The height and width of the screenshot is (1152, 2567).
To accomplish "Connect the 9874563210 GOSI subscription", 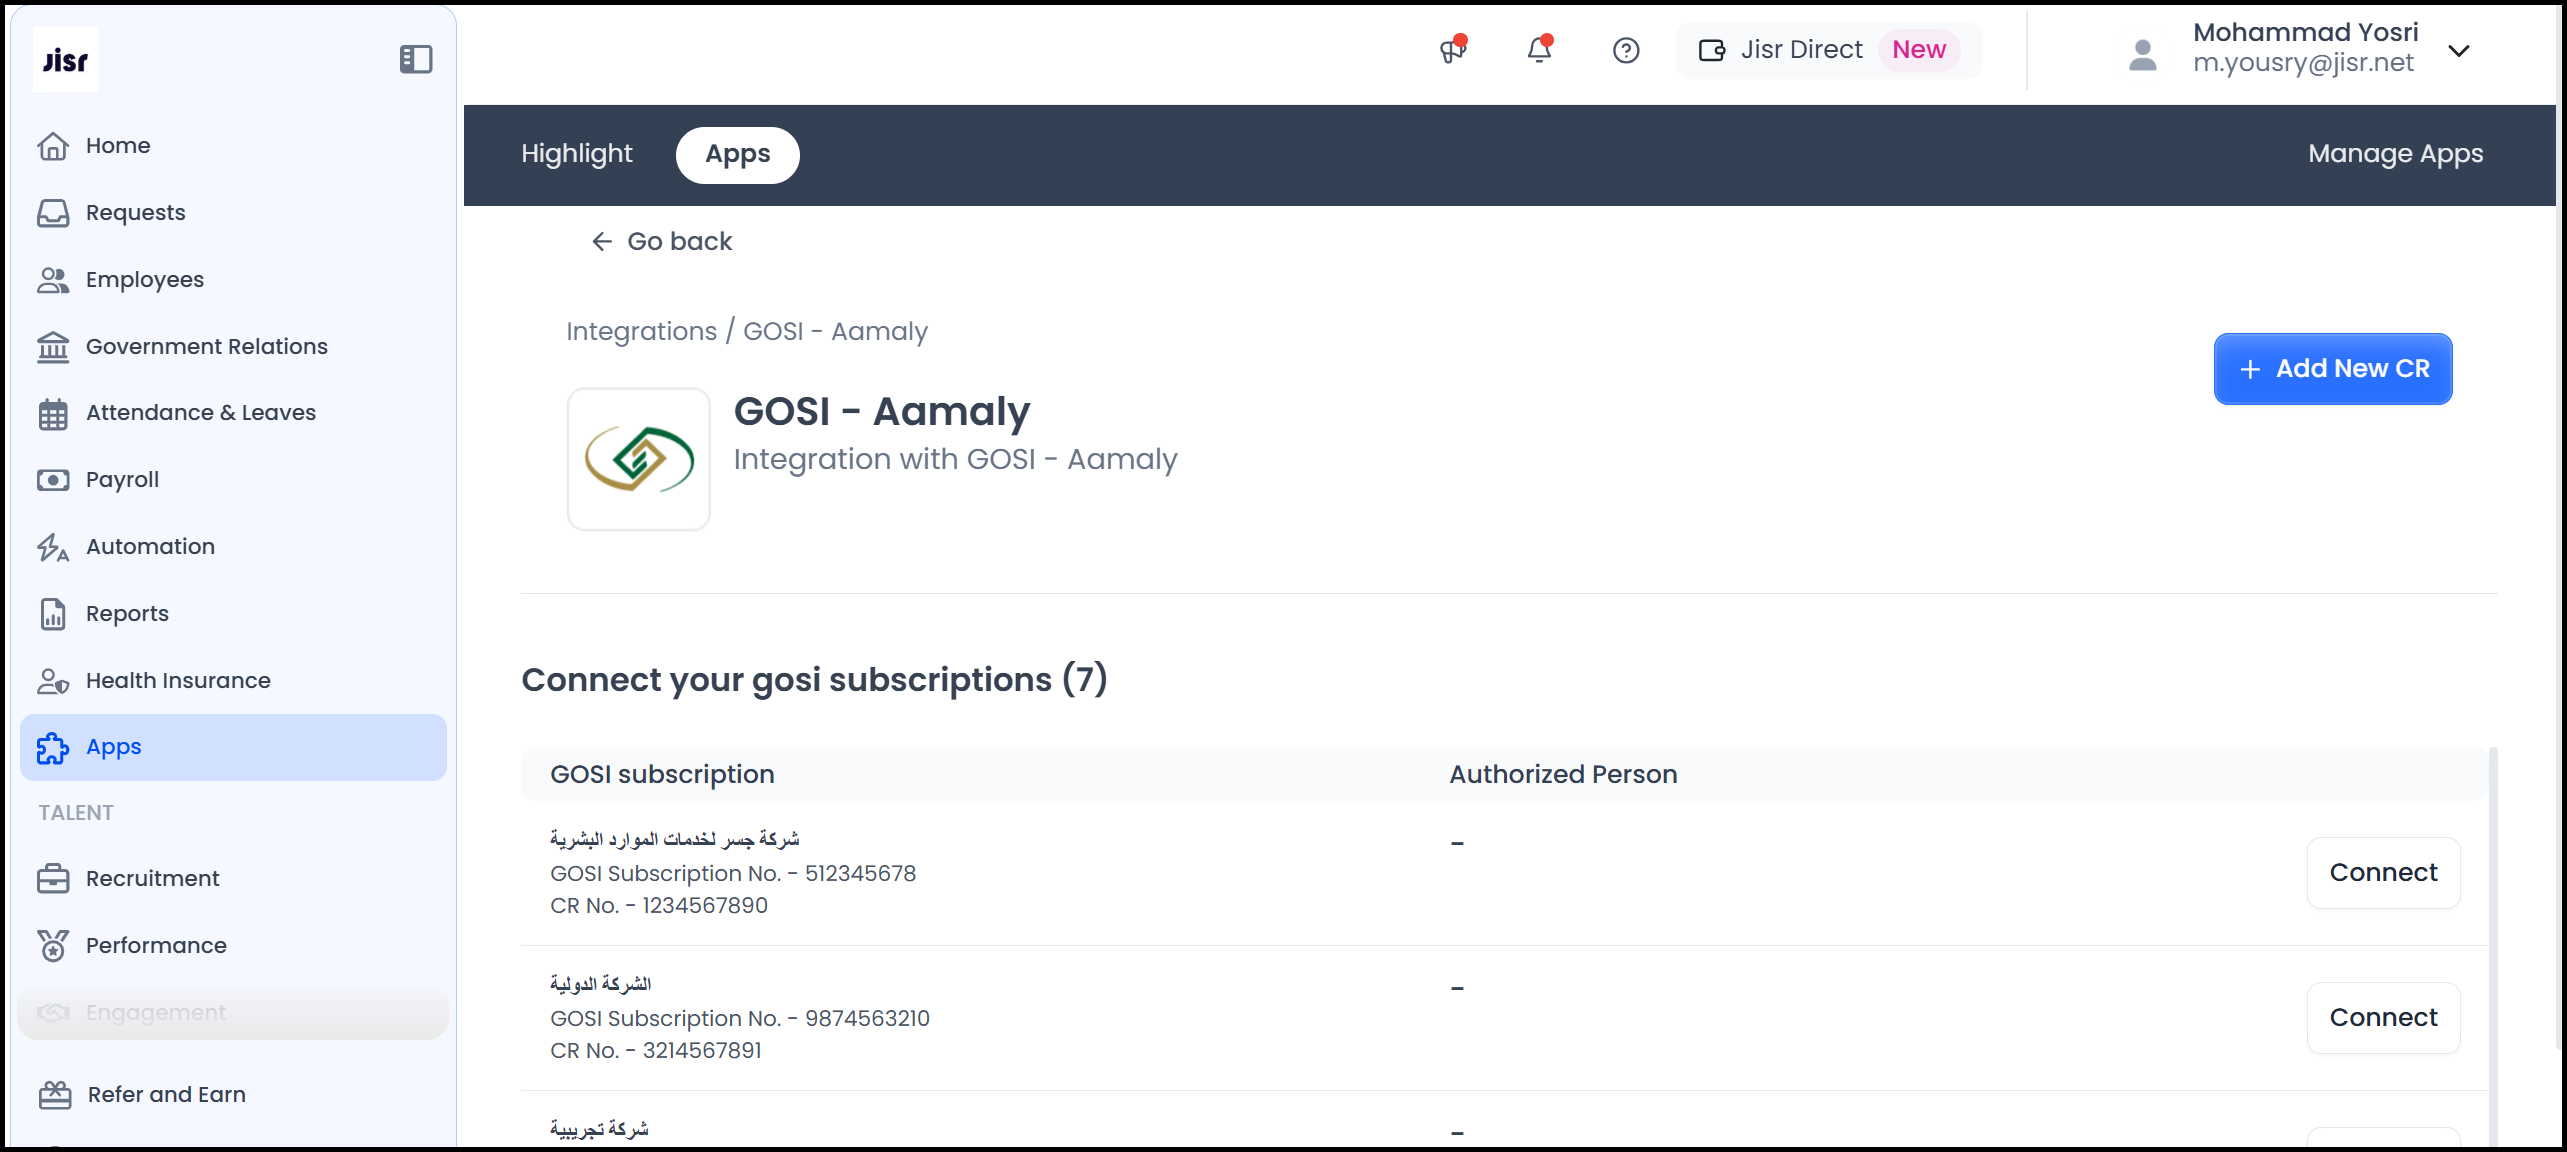I will tap(2383, 1018).
